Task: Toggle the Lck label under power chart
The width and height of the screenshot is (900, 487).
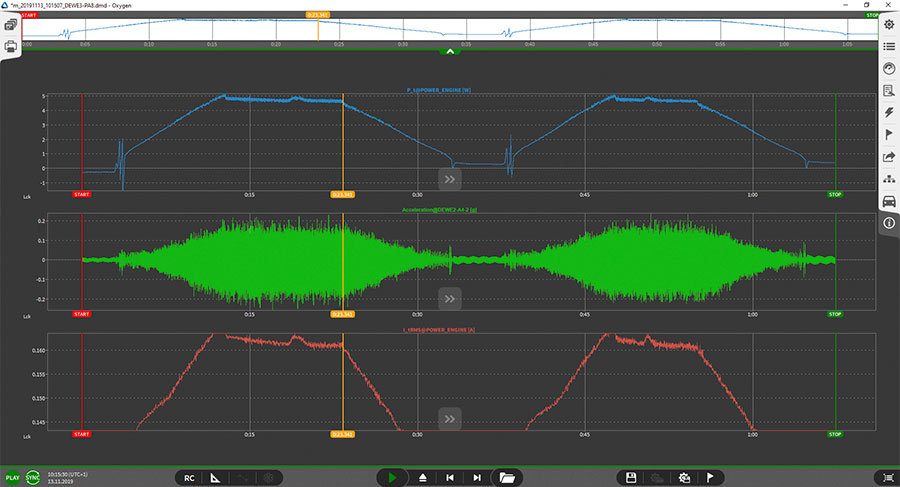Action: 26,197
